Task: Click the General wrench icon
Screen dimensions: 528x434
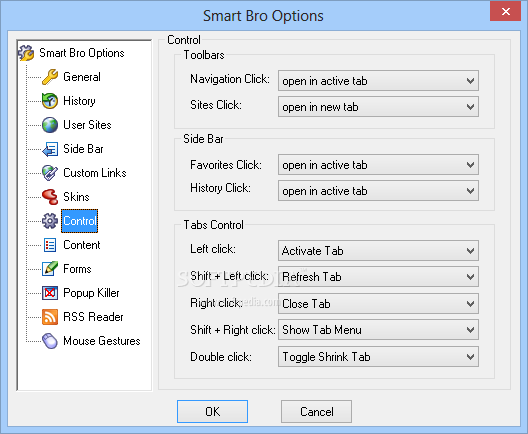Action: click(x=50, y=77)
